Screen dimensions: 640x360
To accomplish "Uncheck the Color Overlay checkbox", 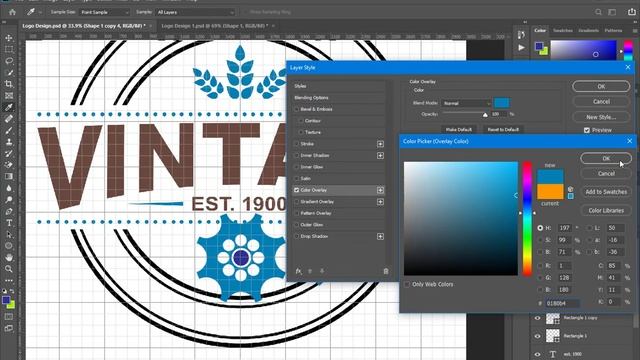I will pyautogui.click(x=297, y=190).
